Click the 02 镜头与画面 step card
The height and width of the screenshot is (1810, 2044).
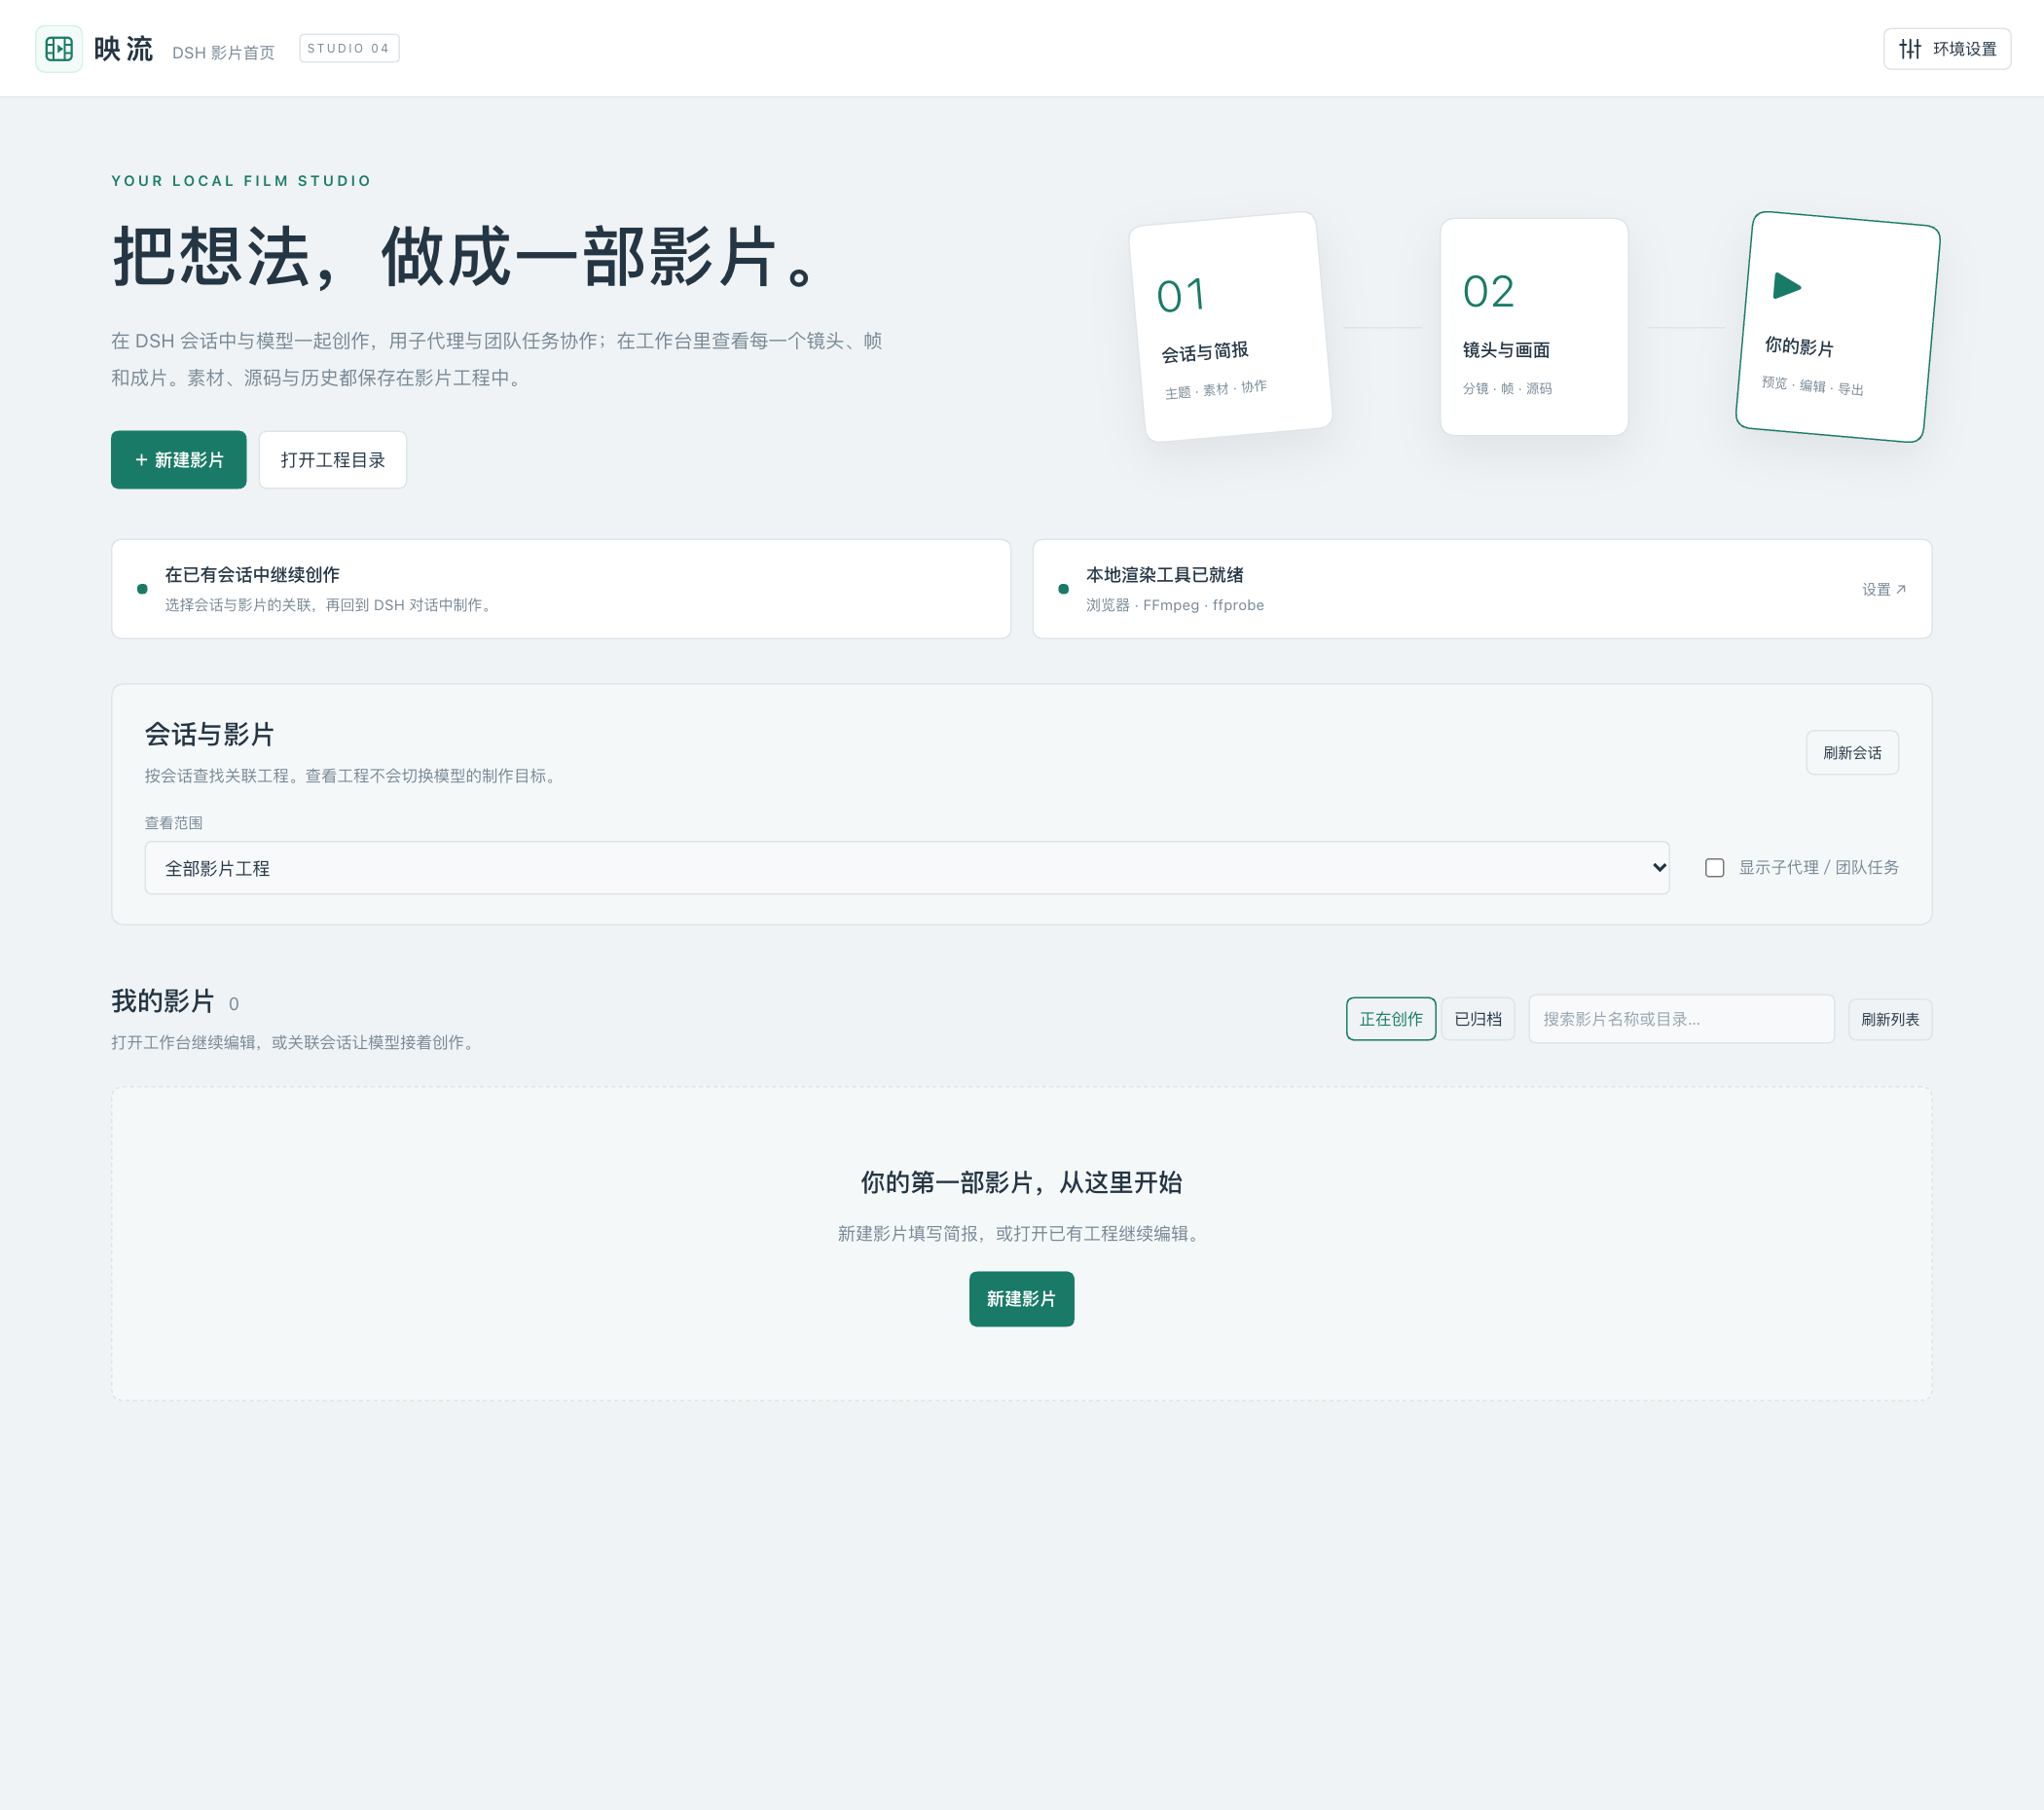coord(1534,327)
